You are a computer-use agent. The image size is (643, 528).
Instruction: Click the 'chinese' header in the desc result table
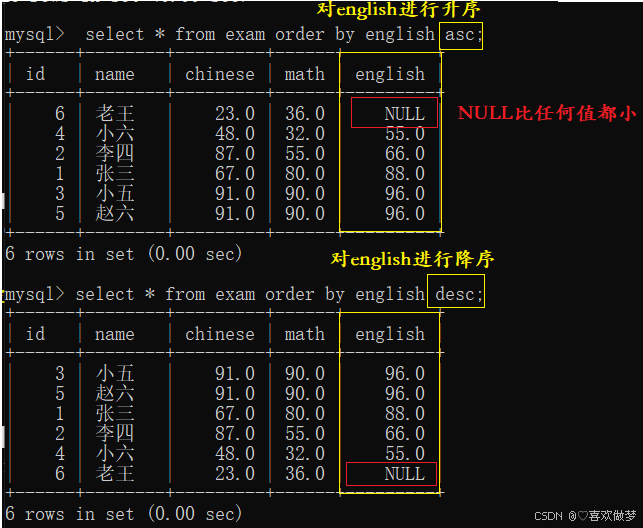(x=220, y=334)
